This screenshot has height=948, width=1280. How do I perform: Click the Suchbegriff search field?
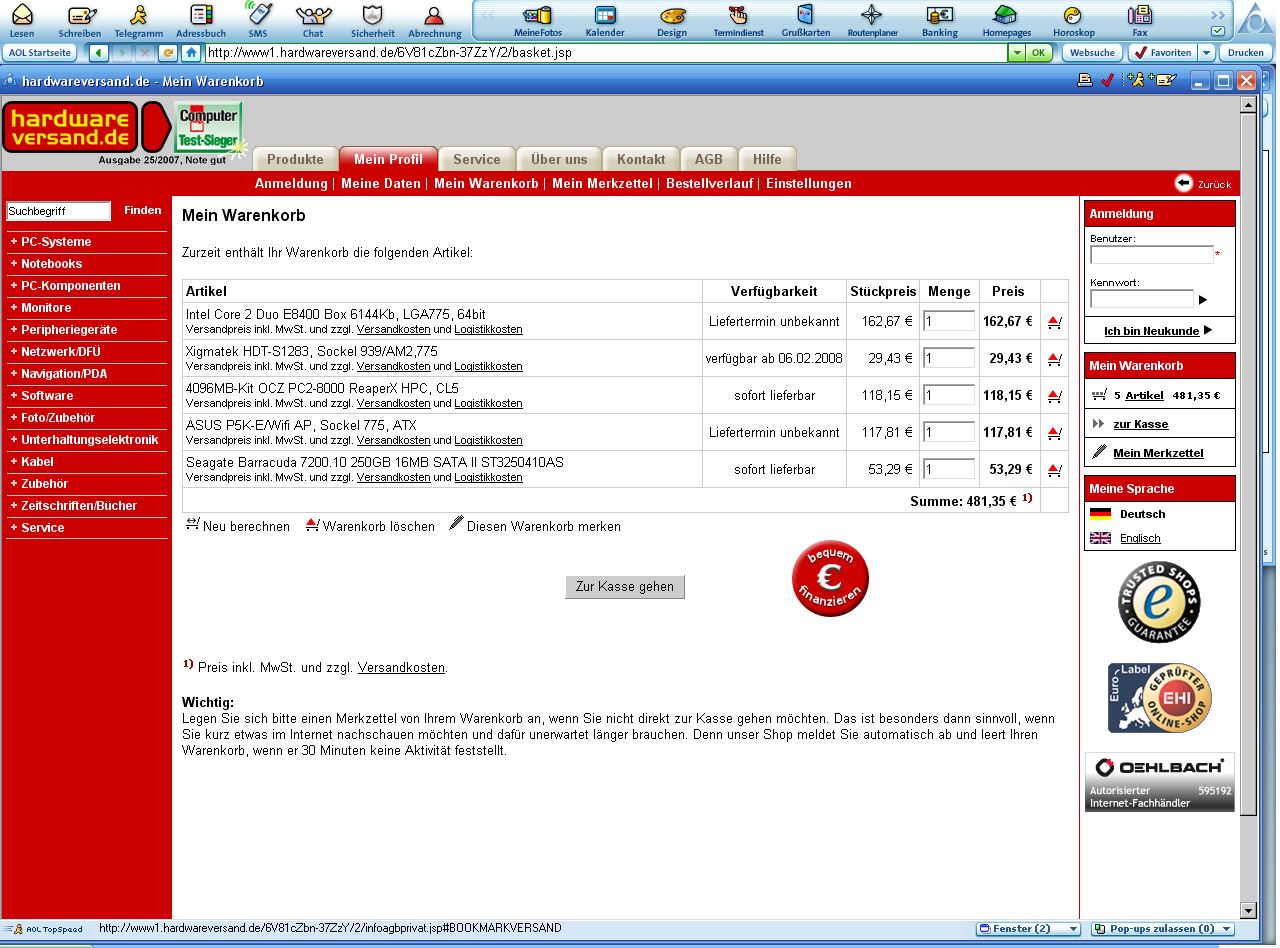(58, 211)
